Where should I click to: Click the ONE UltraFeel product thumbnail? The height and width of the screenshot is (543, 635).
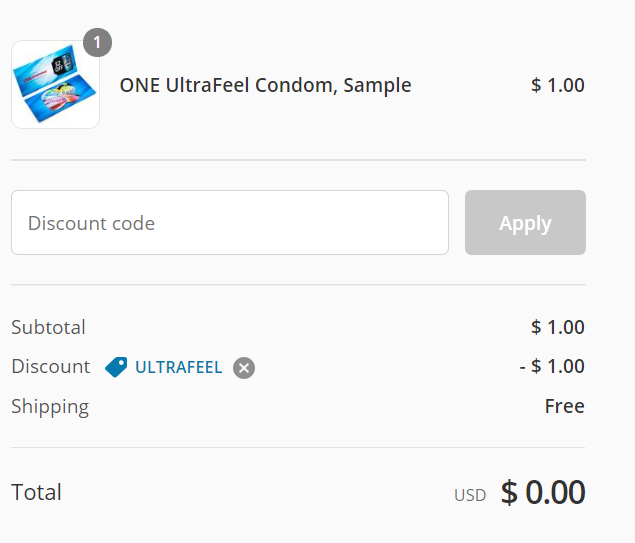tap(55, 85)
